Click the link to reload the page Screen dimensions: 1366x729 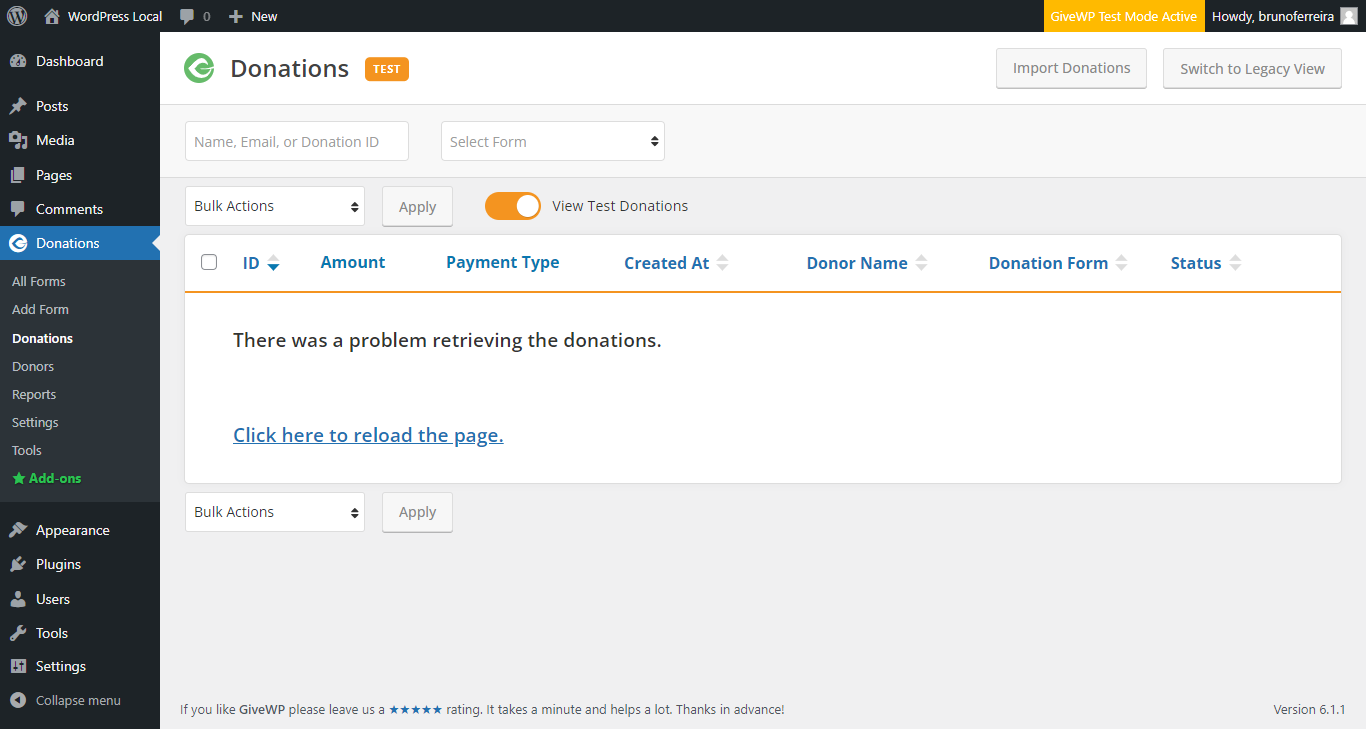[x=368, y=435]
